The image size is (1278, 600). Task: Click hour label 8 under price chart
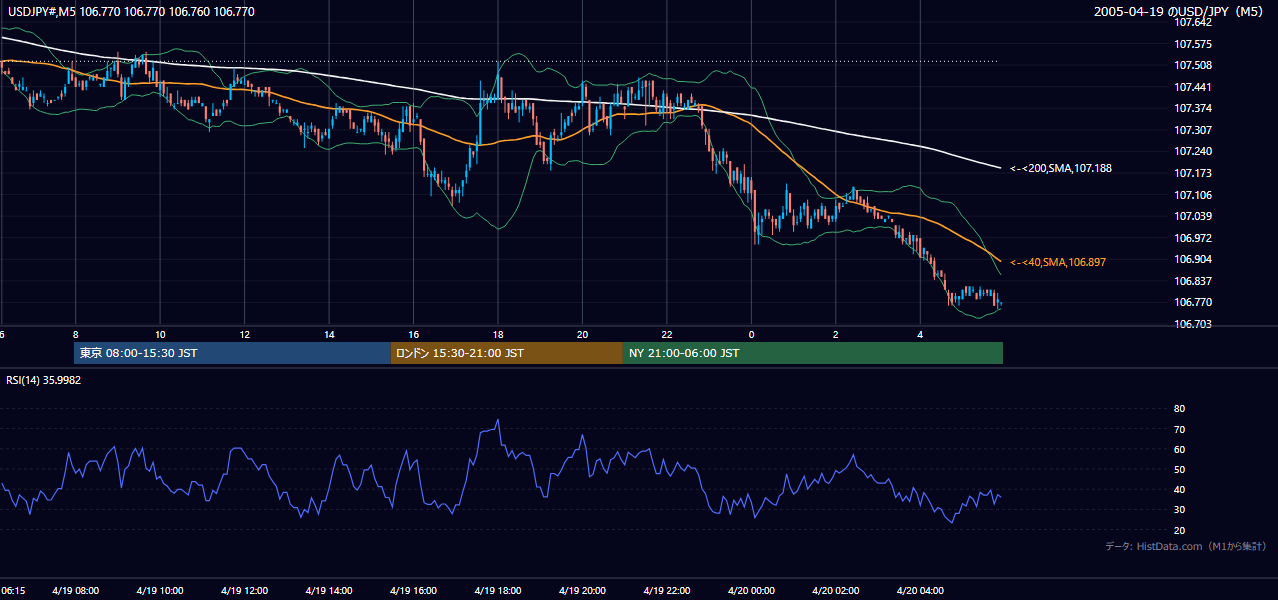coord(76,334)
